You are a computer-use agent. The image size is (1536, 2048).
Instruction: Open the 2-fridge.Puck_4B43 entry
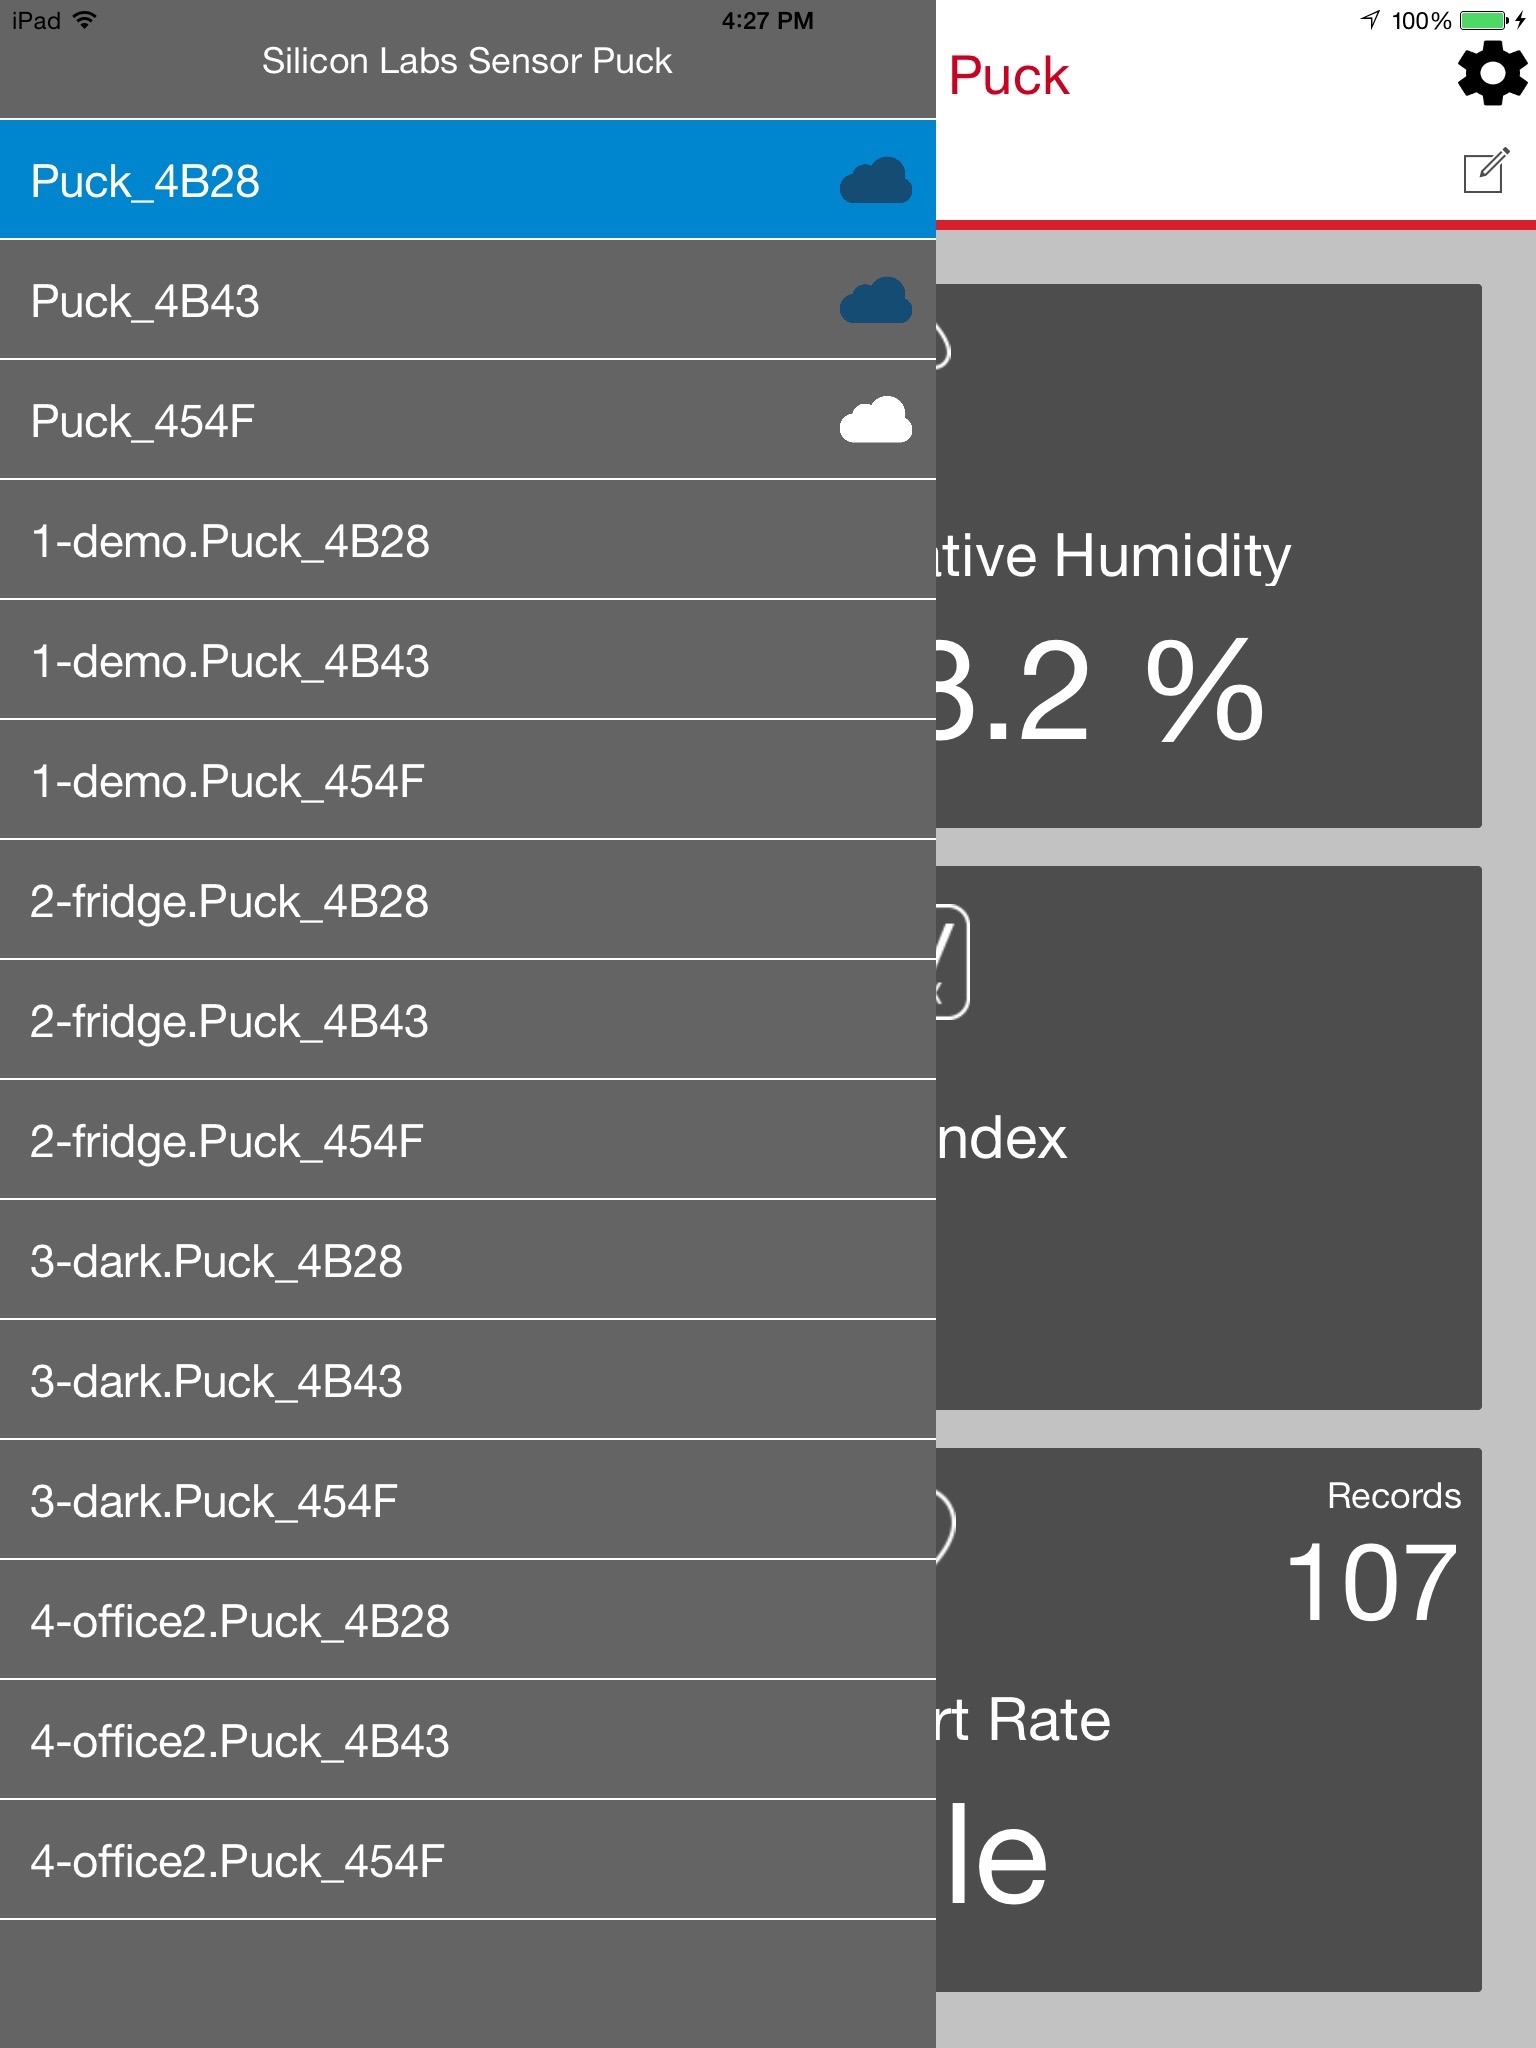click(400, 1021)
